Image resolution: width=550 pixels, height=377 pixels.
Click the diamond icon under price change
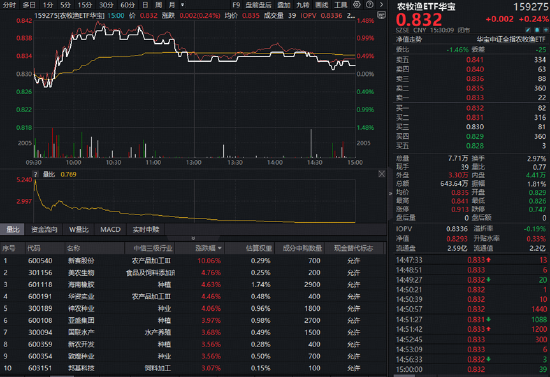click(x=545, y=30)
